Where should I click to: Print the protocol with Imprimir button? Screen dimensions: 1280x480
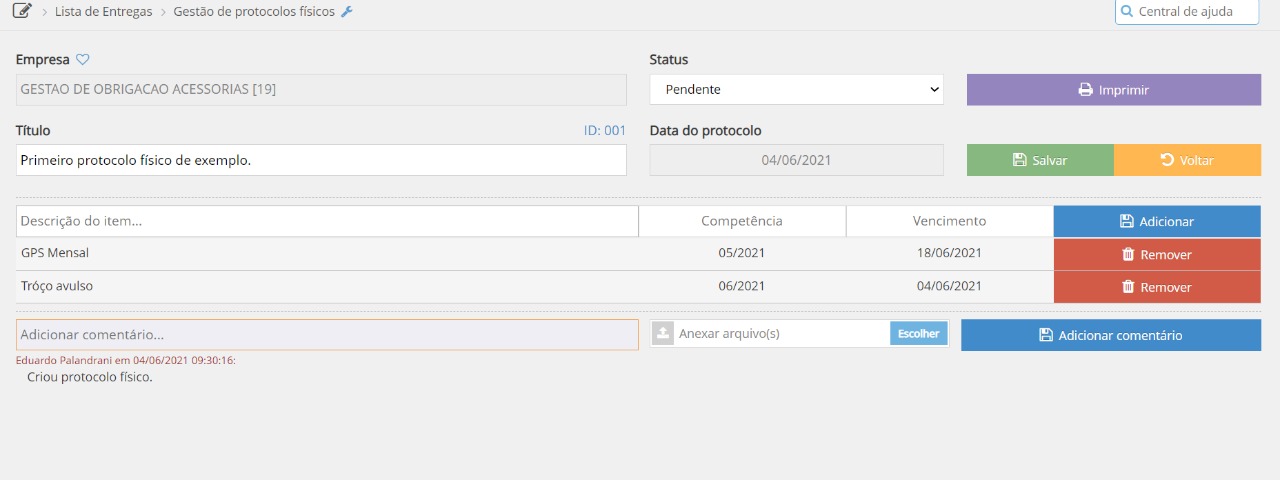point(1113,90)
